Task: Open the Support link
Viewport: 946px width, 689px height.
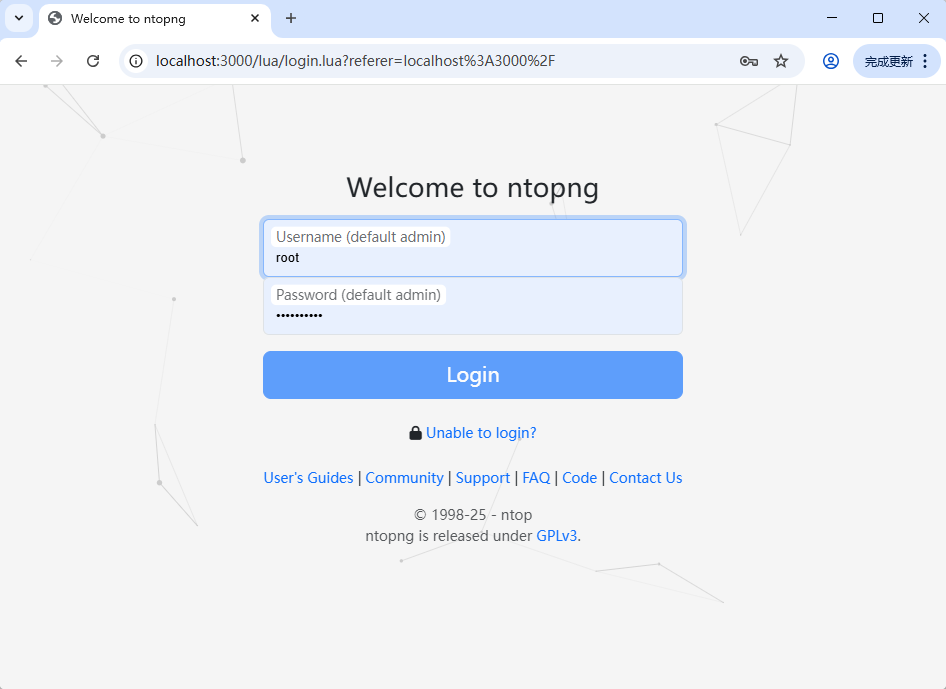Action: [x=483, y=478]
